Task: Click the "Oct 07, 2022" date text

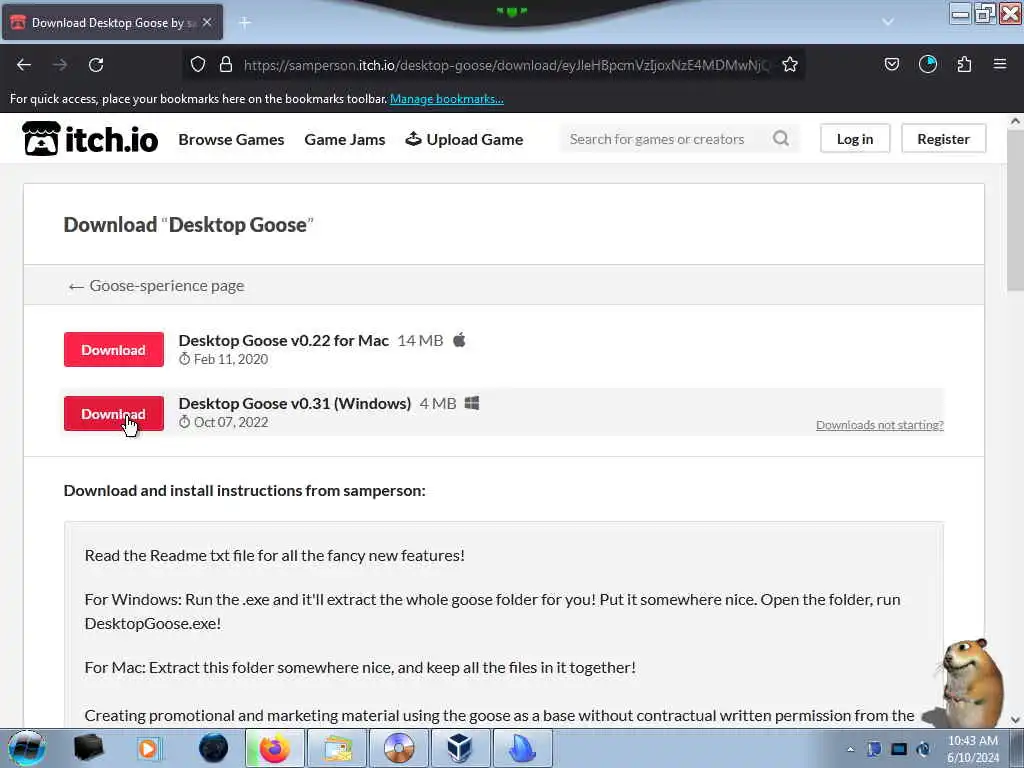Action: (x=231, y=422)
